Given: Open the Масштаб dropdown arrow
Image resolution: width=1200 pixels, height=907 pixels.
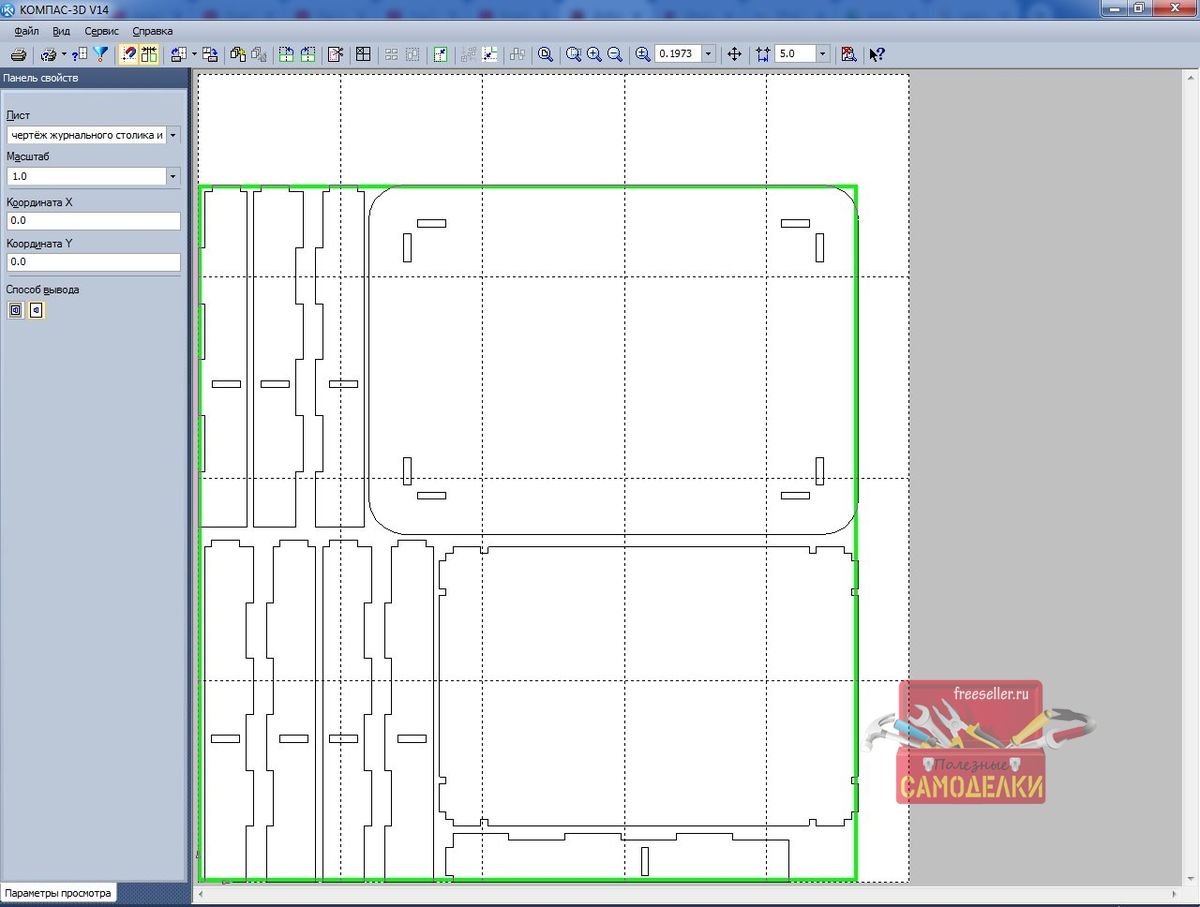Looking at the screenshot, I should pos(173,176).
